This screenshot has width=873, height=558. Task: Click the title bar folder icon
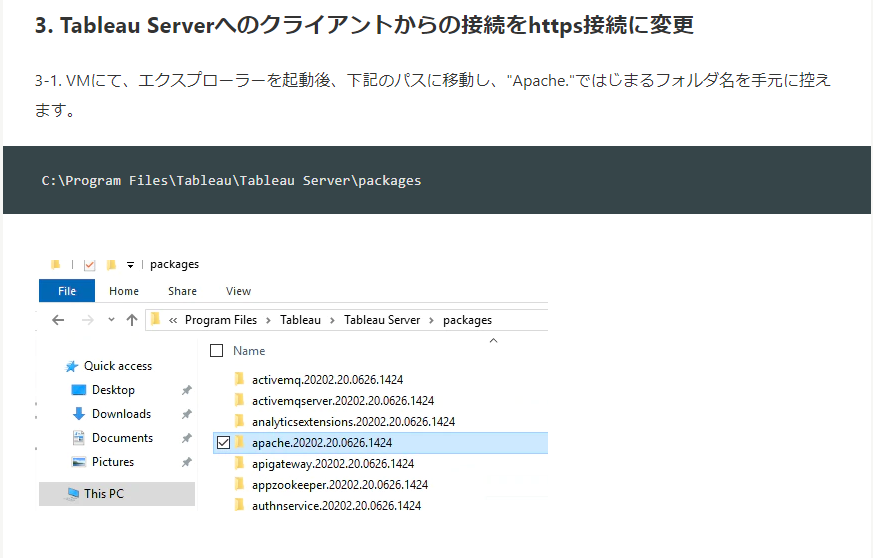[55, 265]
